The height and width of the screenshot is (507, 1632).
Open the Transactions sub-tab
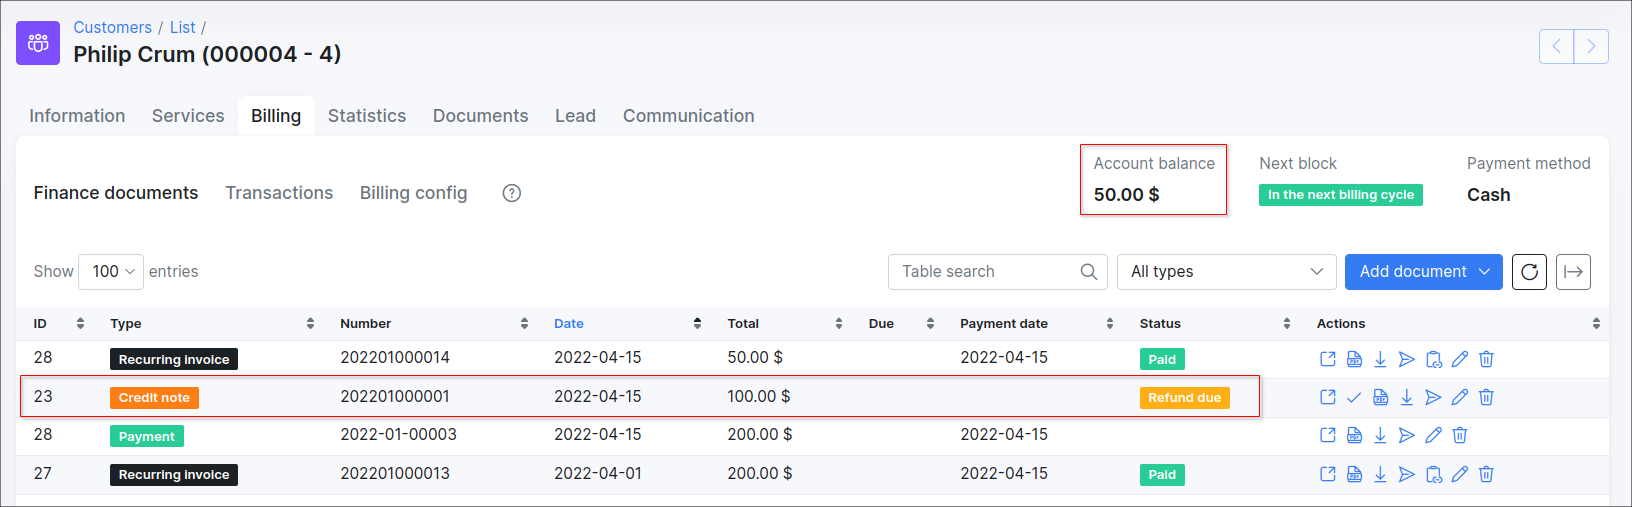[x=279, y=193]
